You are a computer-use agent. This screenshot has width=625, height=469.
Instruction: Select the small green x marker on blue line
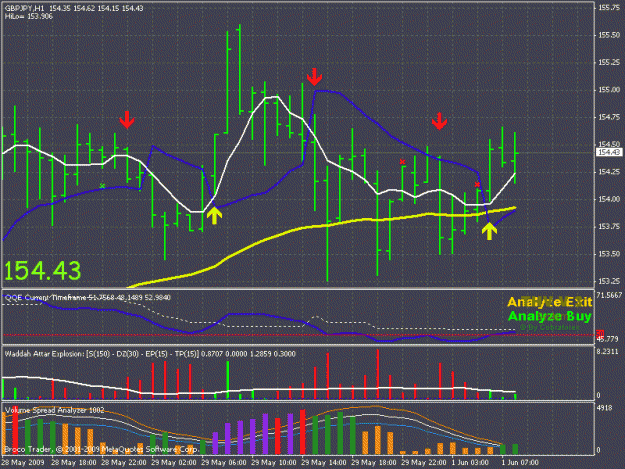click(x=102, y=186)
